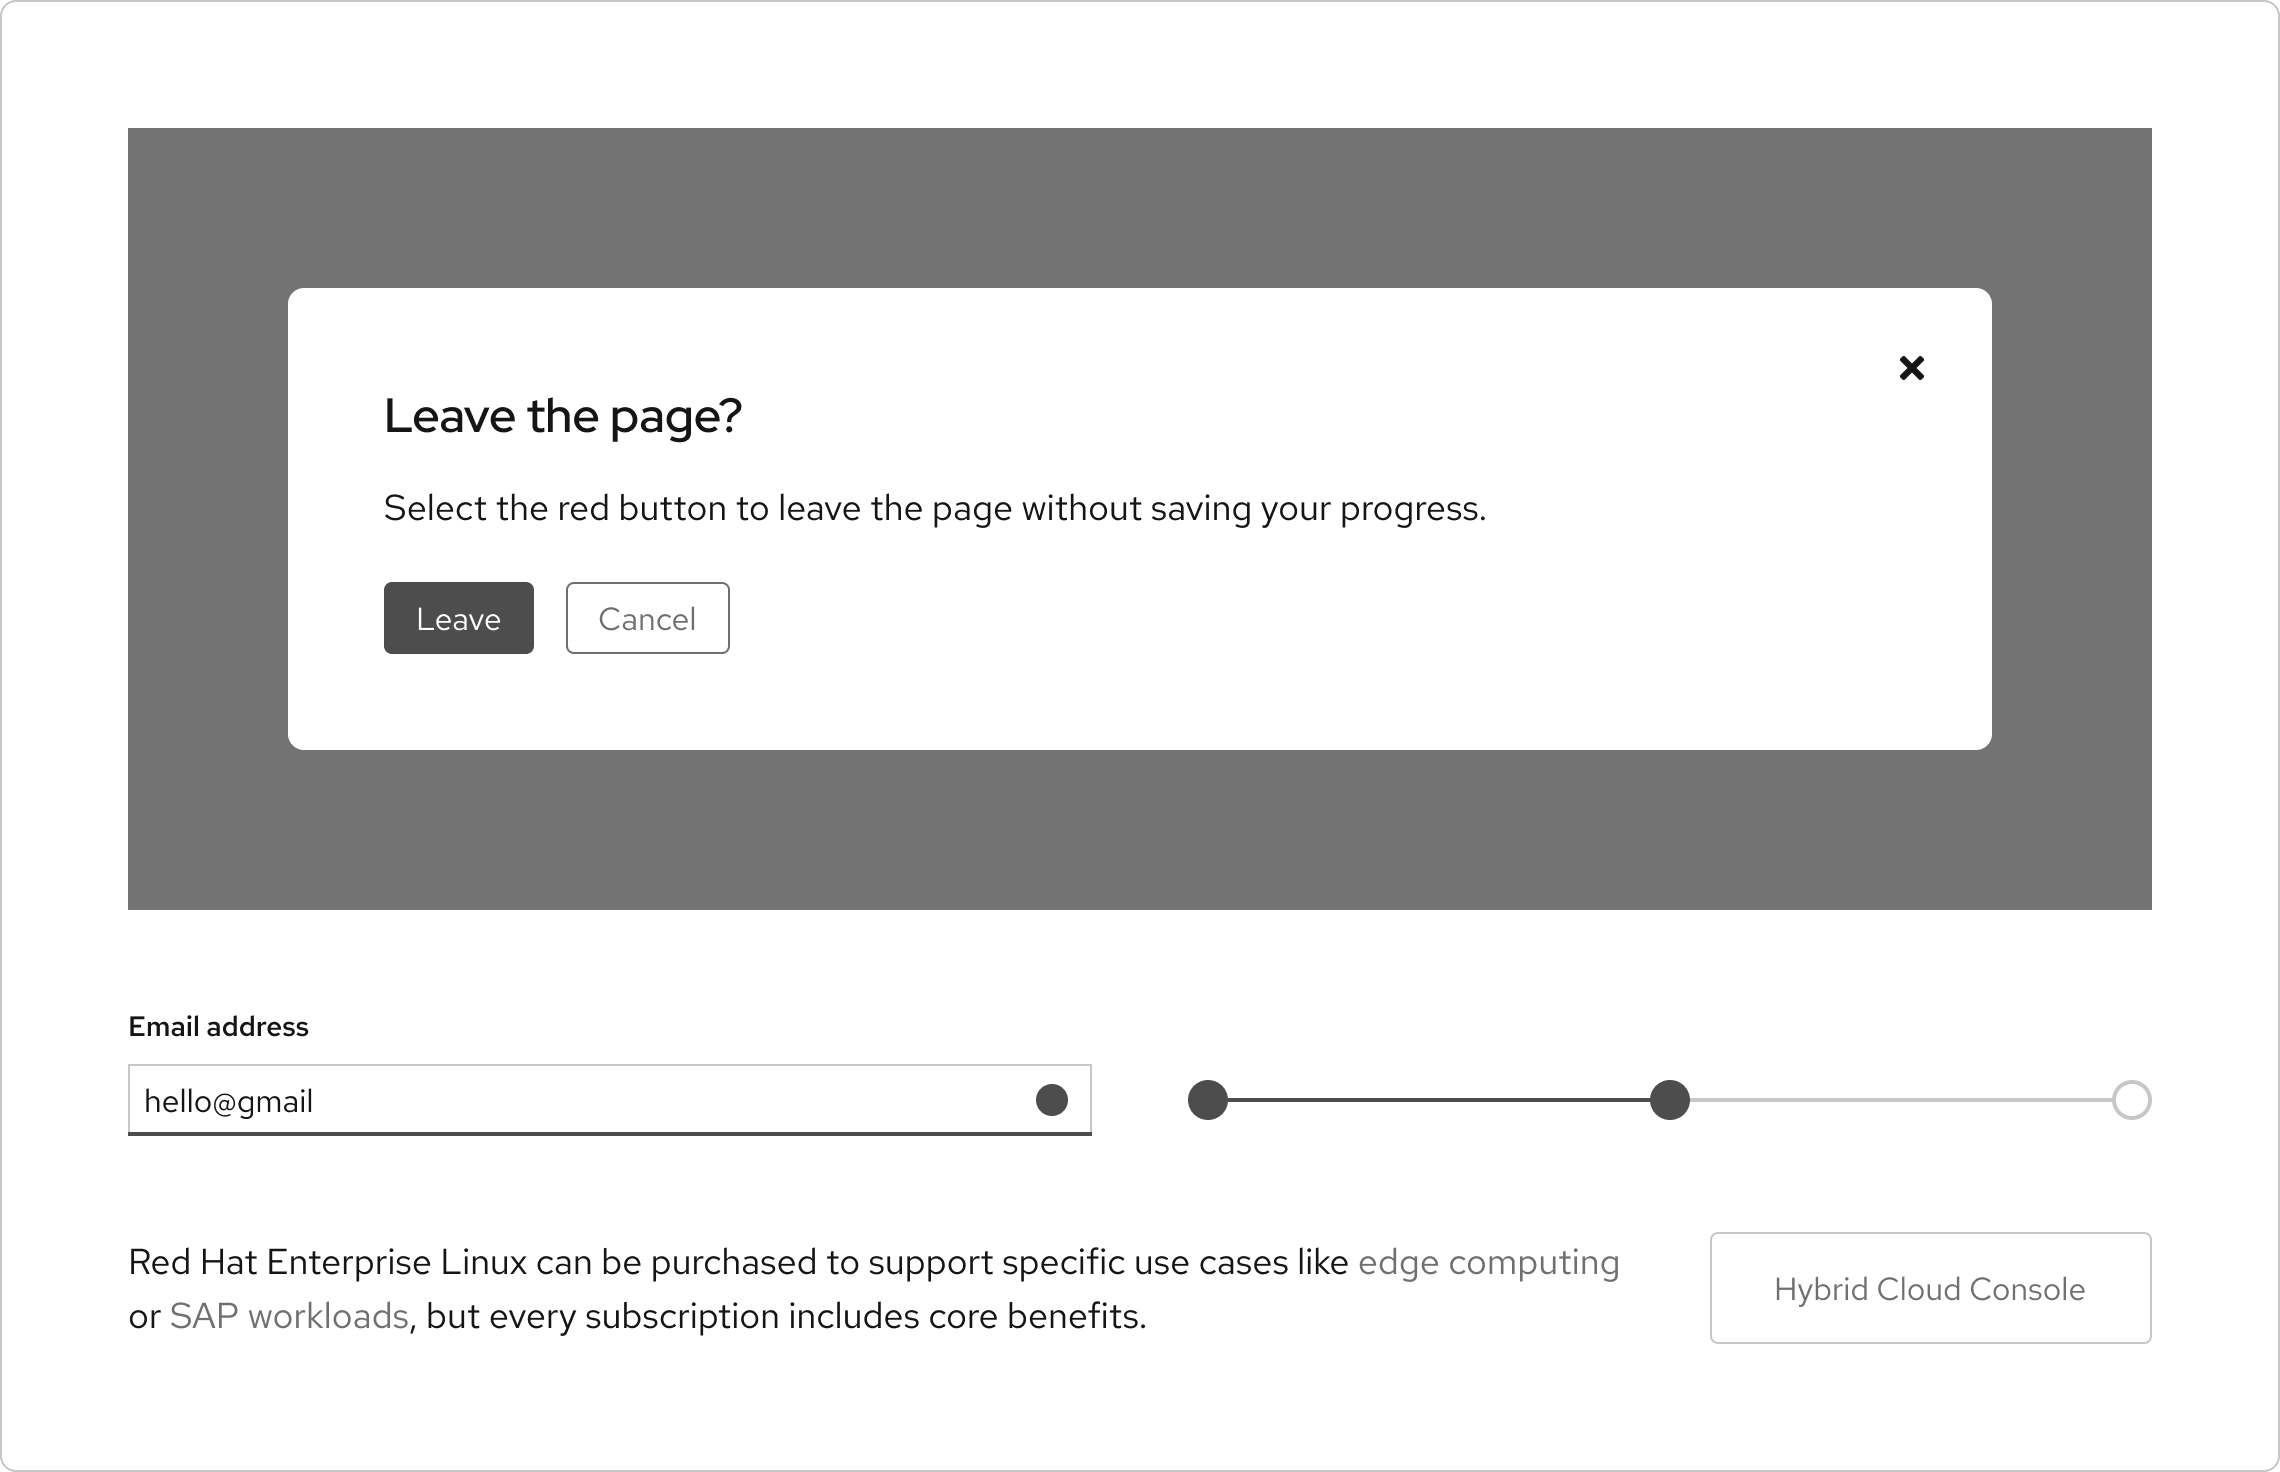Click the dot icon inside the email field

tap(1050, 1100)
